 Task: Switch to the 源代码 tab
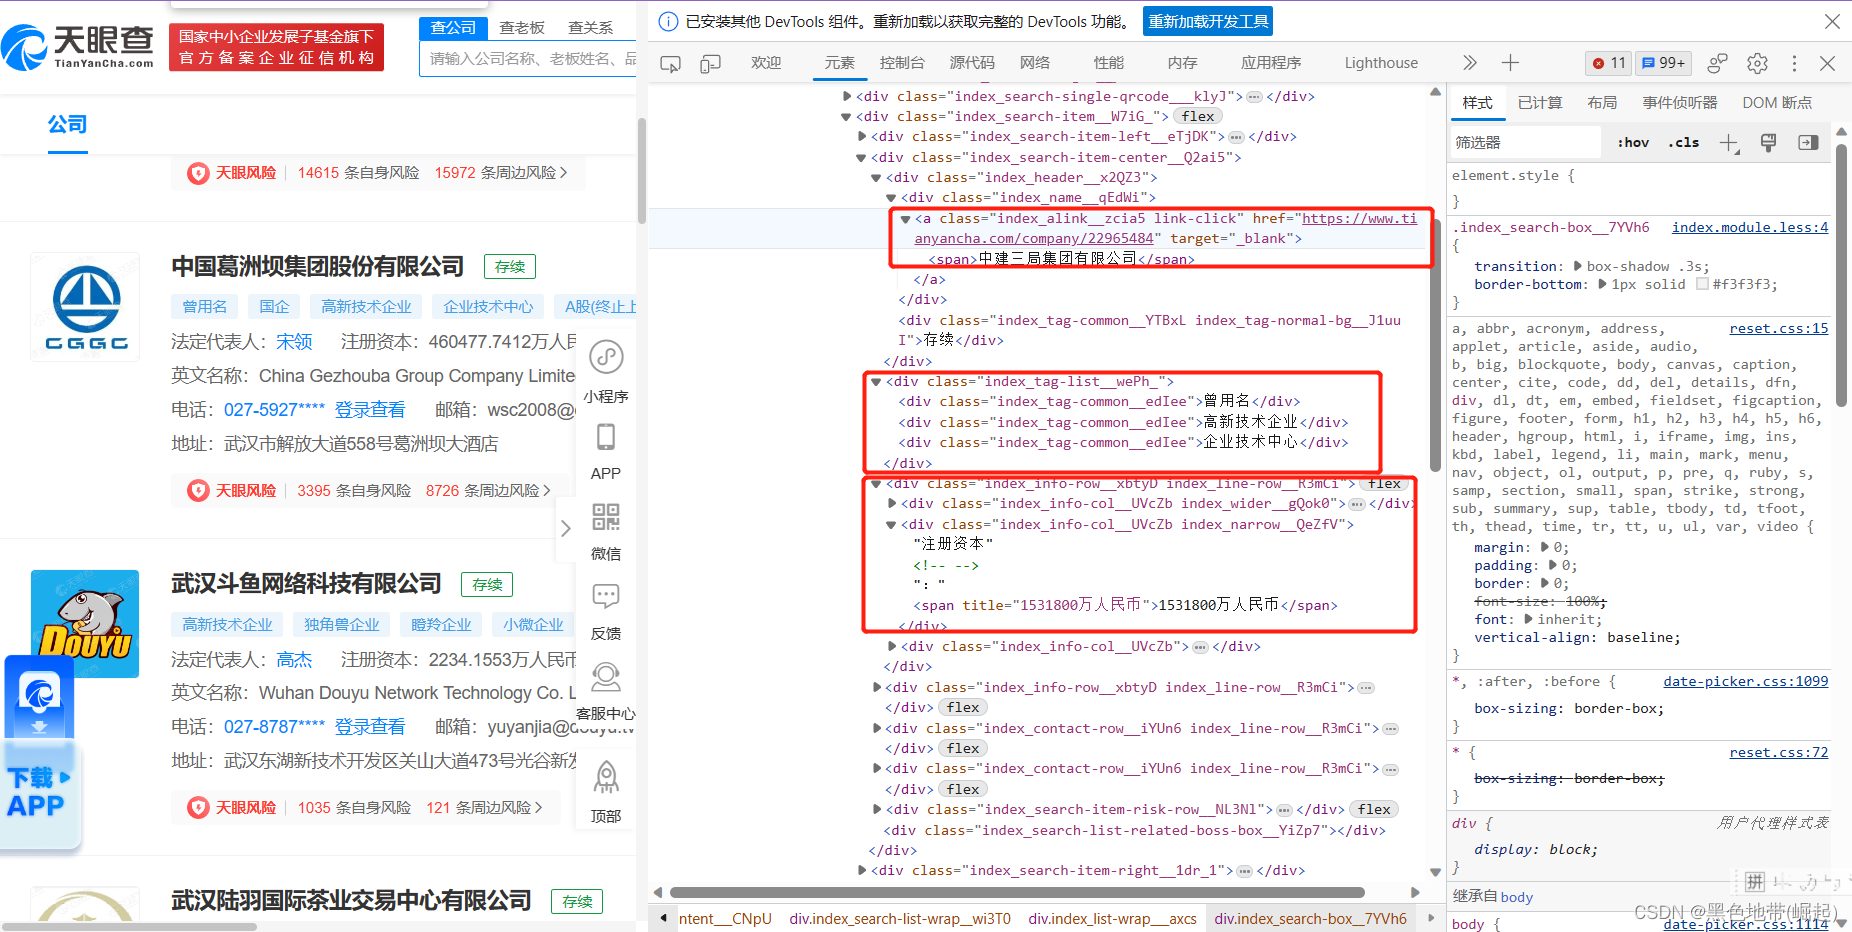[x=972, y=62]
